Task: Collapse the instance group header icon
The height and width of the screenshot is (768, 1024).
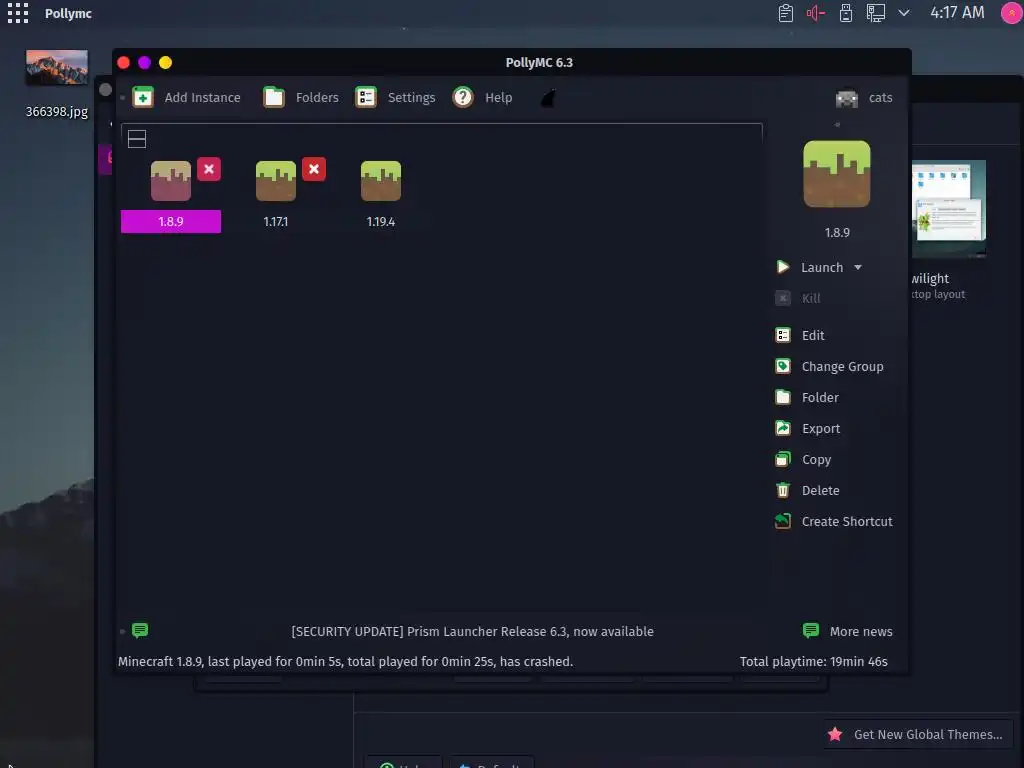Action: click(136, 139)
